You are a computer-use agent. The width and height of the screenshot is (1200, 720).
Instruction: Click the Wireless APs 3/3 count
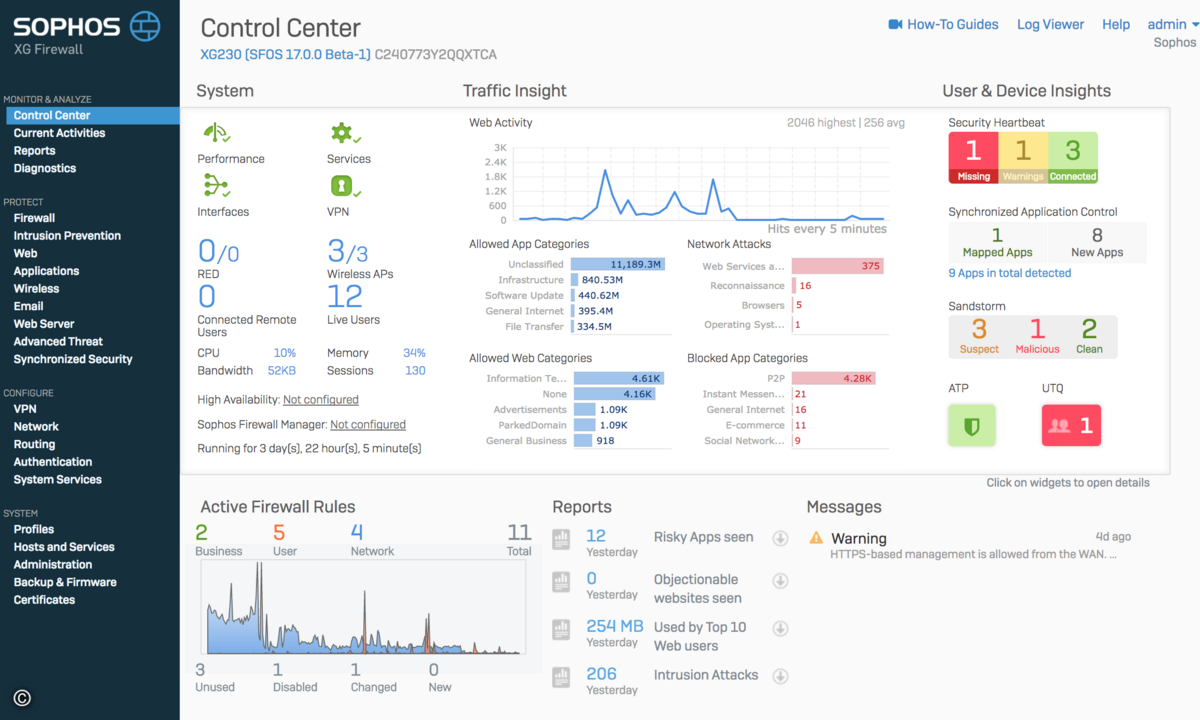[x=349, y=251]
